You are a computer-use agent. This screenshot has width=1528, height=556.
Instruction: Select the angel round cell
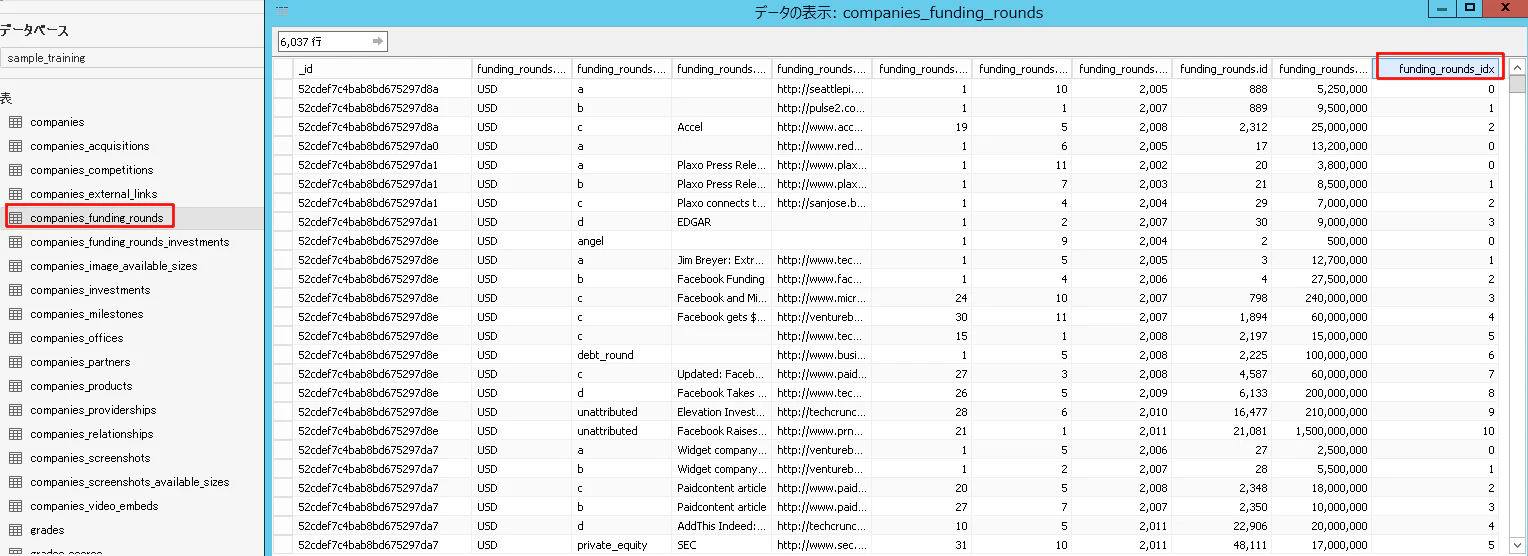click(622, 241)
